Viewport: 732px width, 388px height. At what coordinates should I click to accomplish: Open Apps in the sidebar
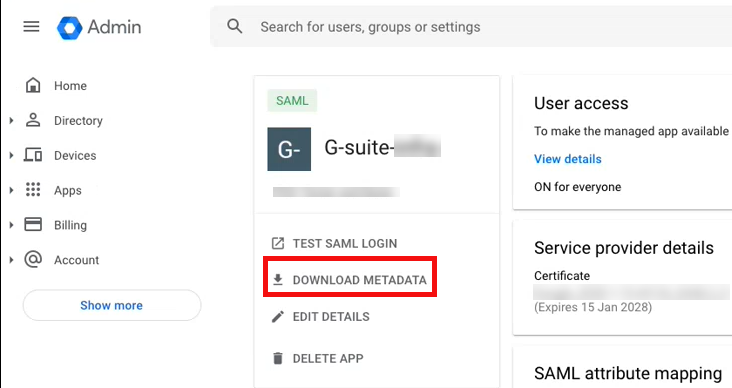pos(68,190)
